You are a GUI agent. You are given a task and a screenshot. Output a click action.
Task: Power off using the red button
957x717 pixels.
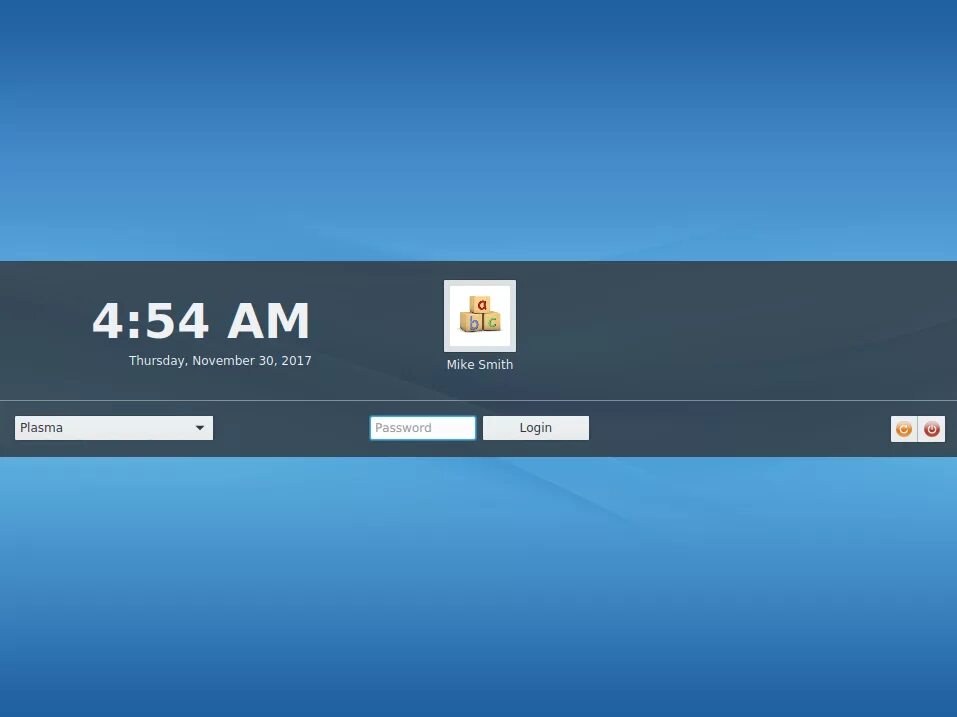(x=931, y=429)
